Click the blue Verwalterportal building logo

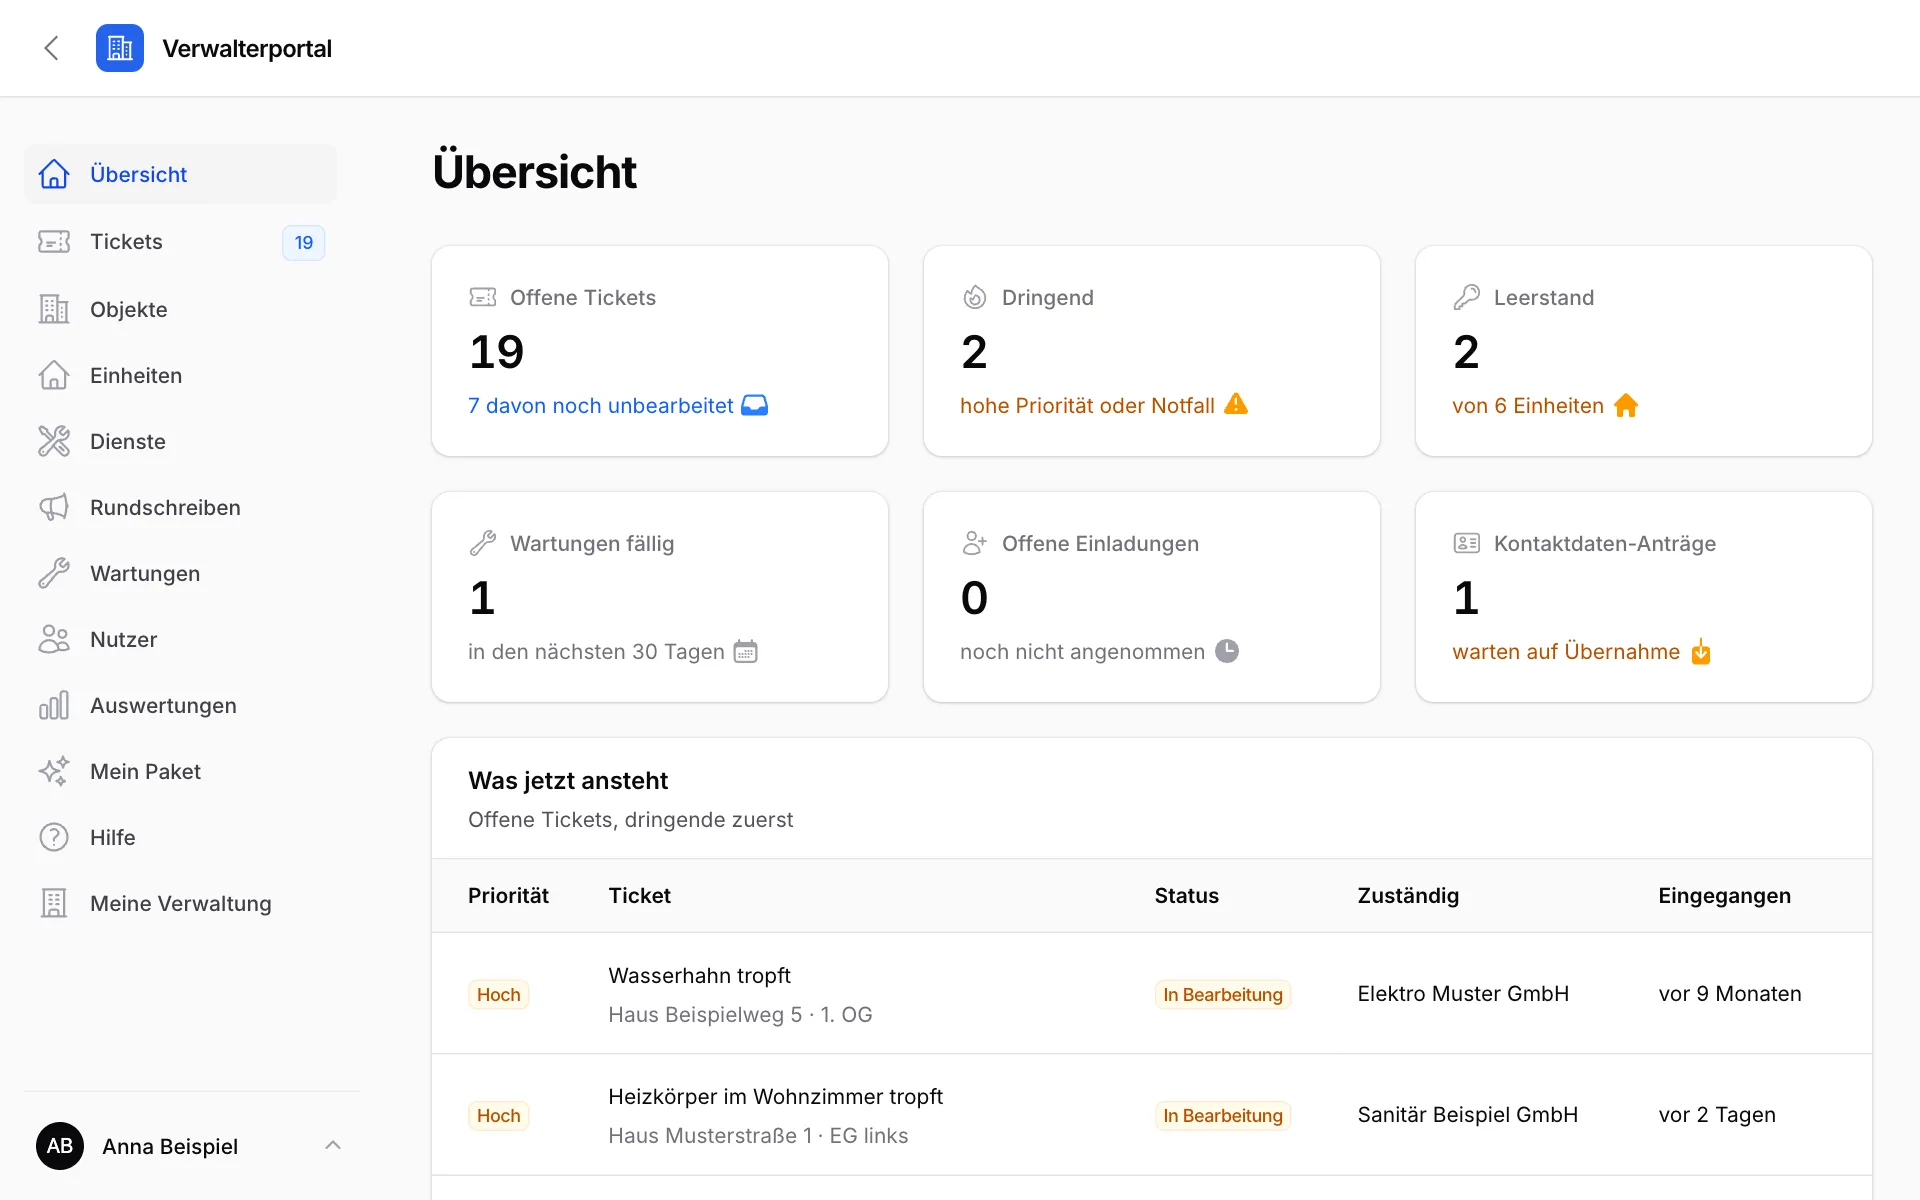[120, 48]
